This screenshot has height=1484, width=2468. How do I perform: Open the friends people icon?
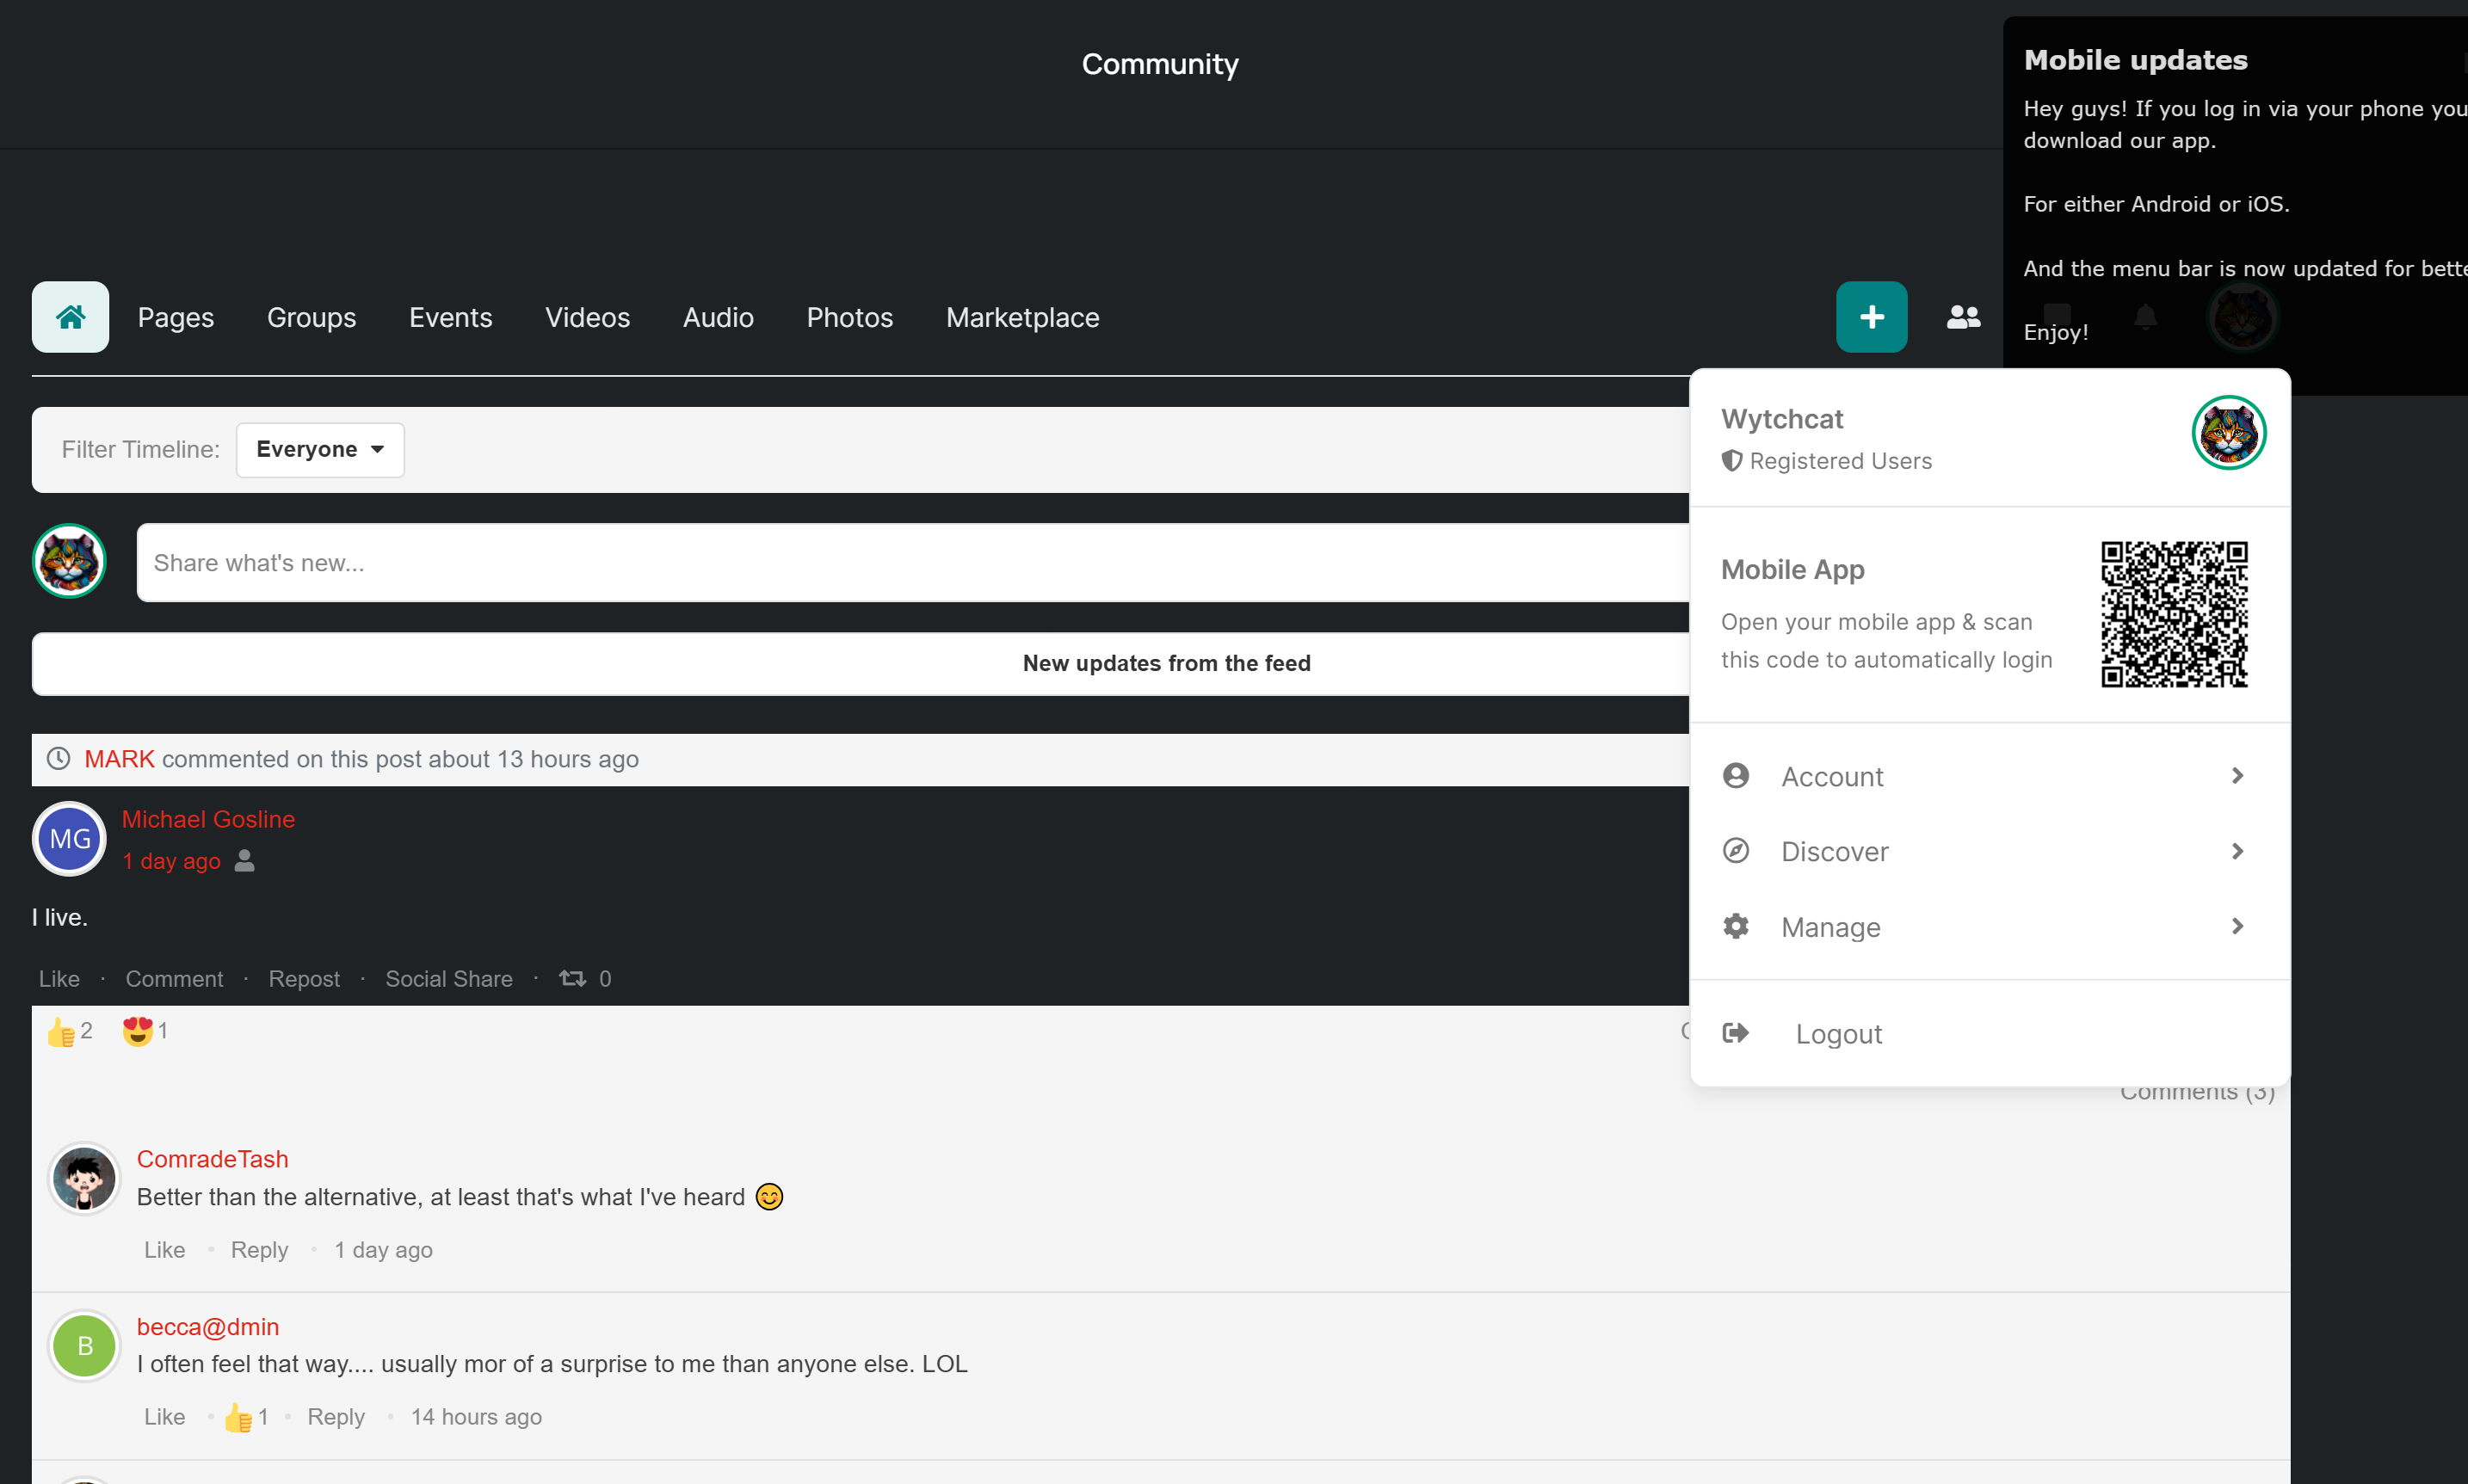[x=1963, y=317]
